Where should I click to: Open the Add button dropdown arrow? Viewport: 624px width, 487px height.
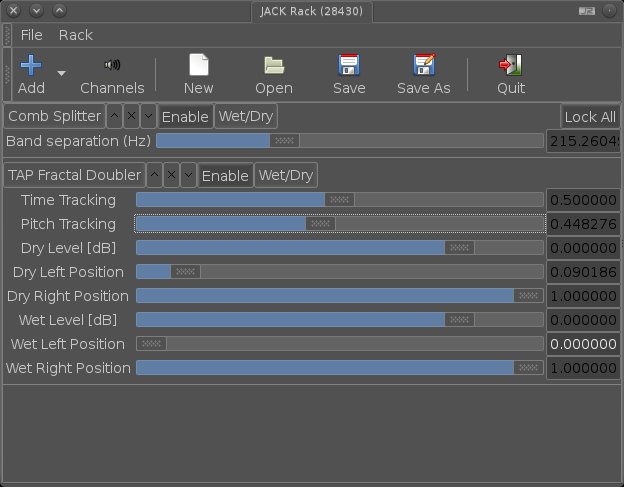point(61,74)
